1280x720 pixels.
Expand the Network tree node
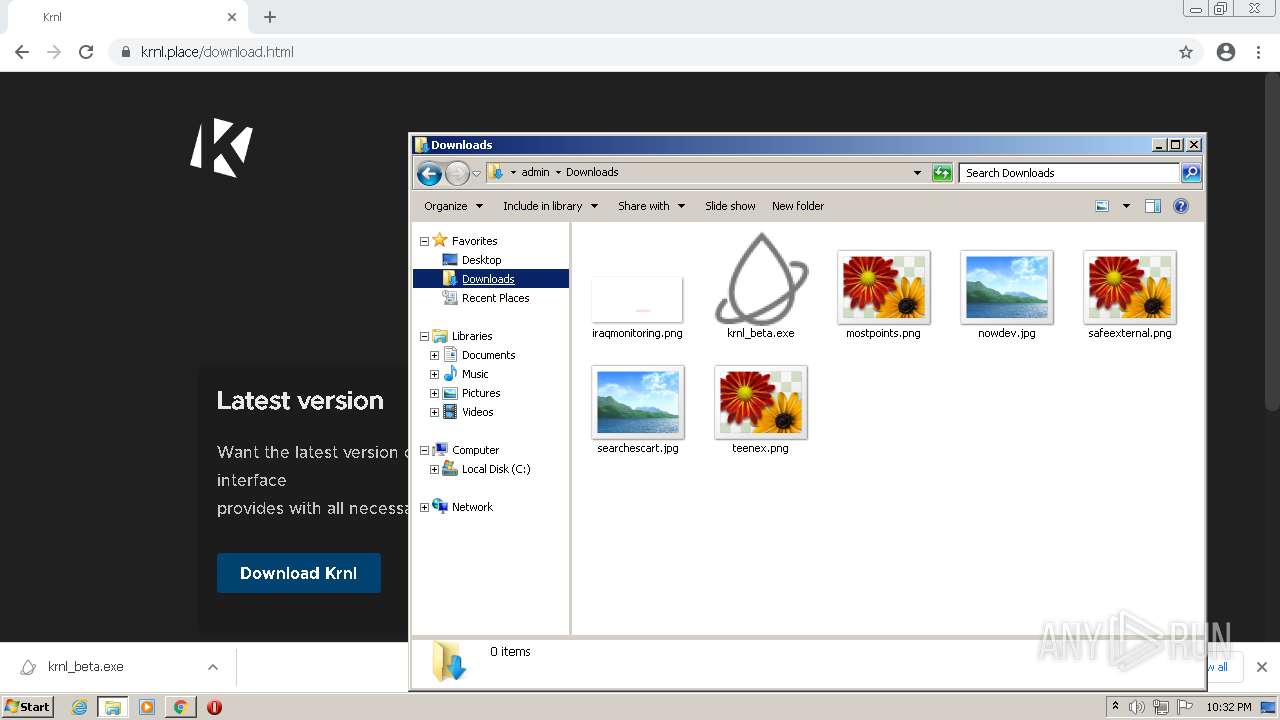424,507
